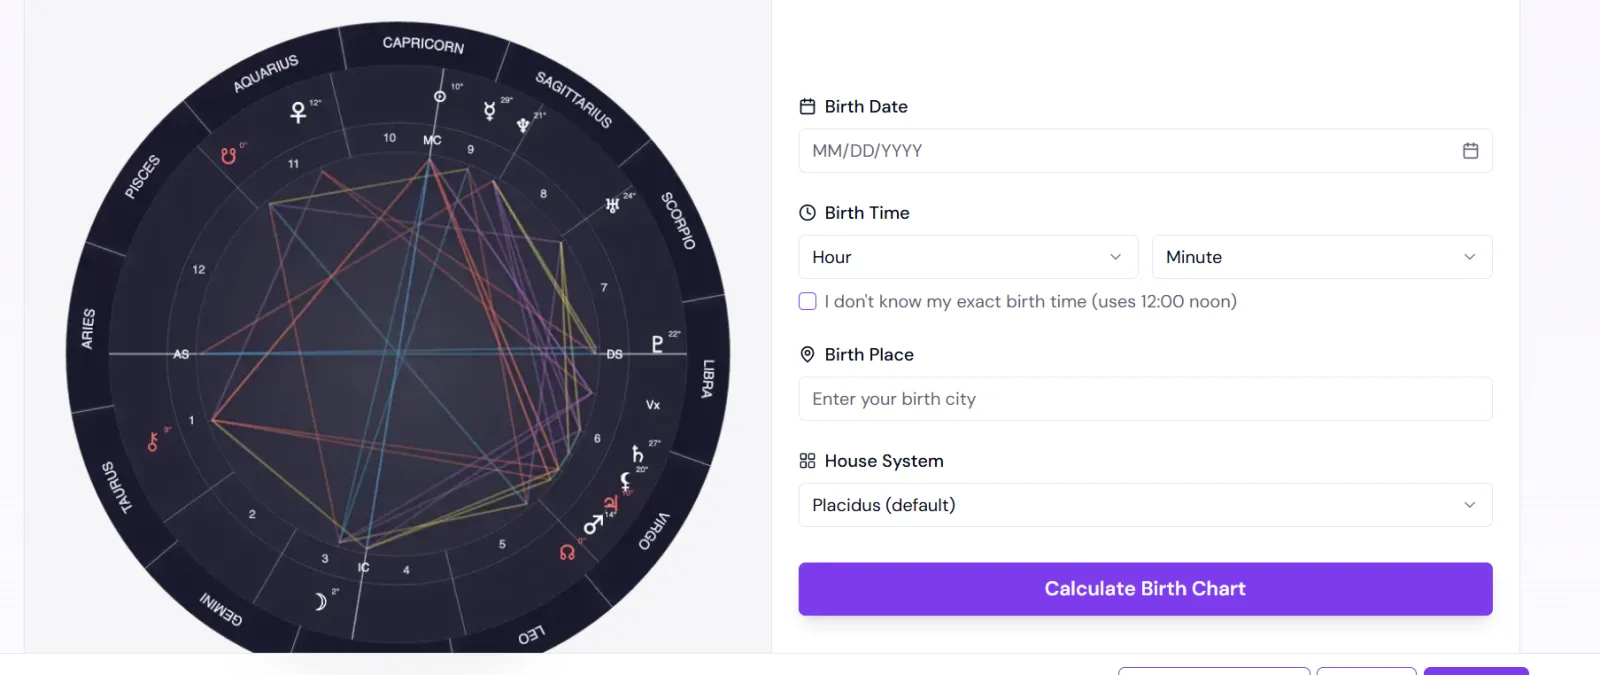Screen dimensions: 1600x675
Task: Click the birth city input field
Action: pos(1145,399)
